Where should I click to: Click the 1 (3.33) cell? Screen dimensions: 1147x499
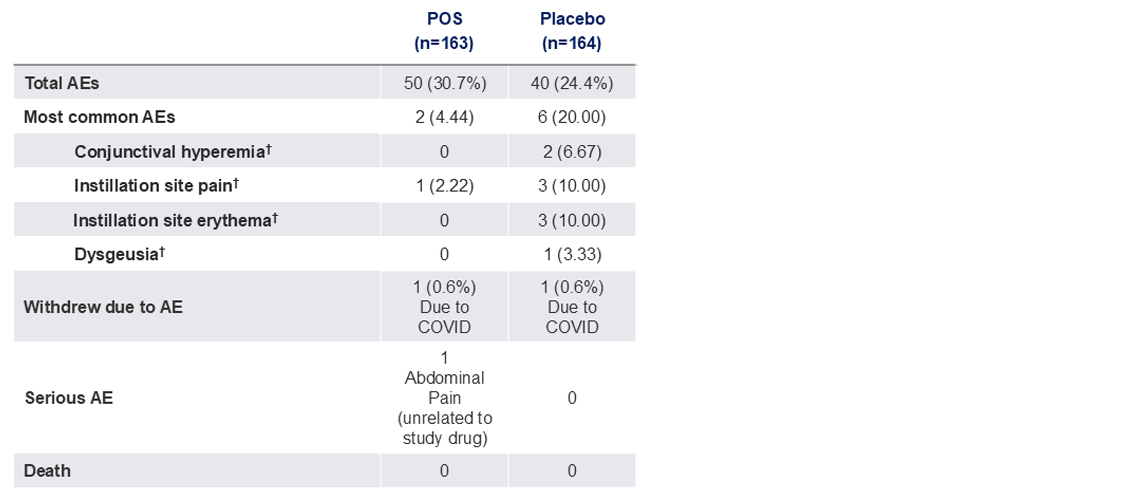click(x=572, y=254)
